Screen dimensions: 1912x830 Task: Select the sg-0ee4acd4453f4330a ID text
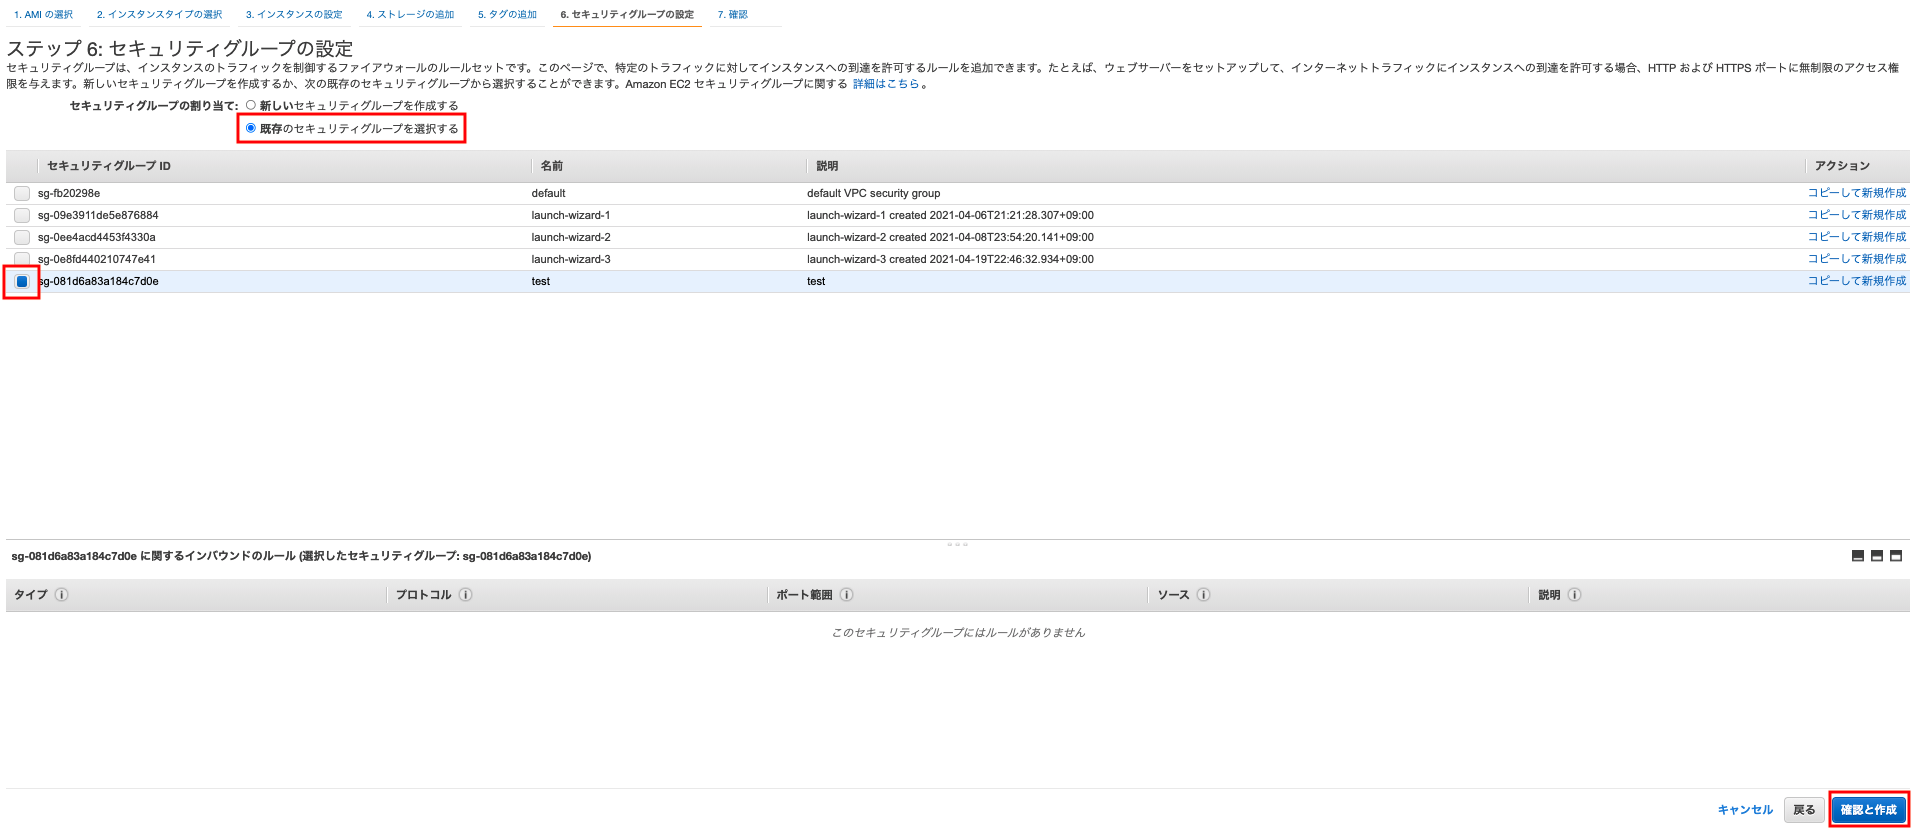coord(97,237)
